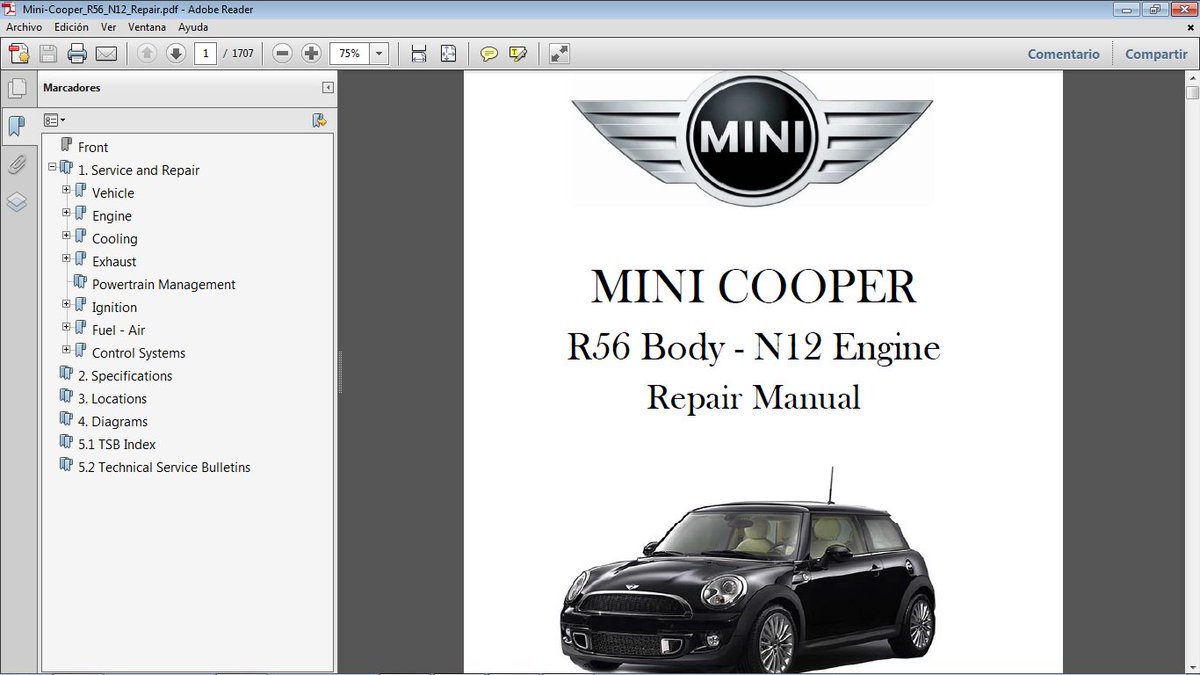
Task: Expand the Control Systems bookmark node
Action: [x=66, y=350]
